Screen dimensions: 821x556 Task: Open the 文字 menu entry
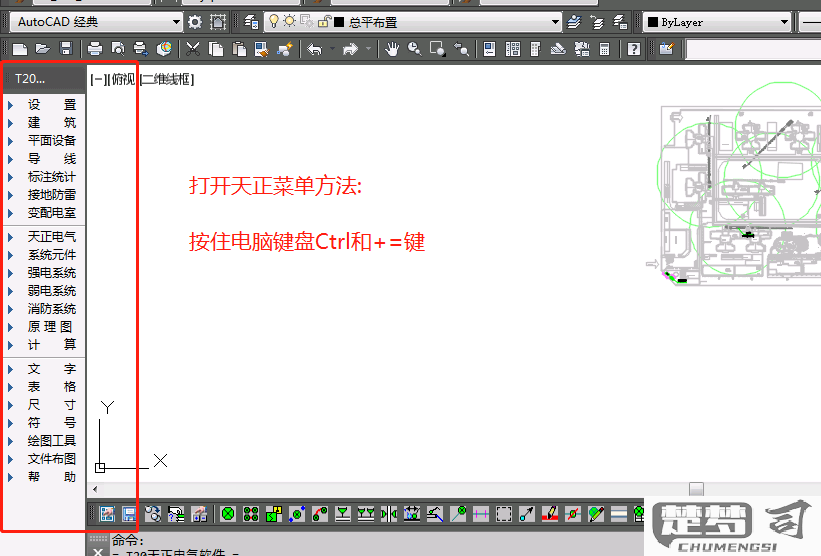coord(52,369)
